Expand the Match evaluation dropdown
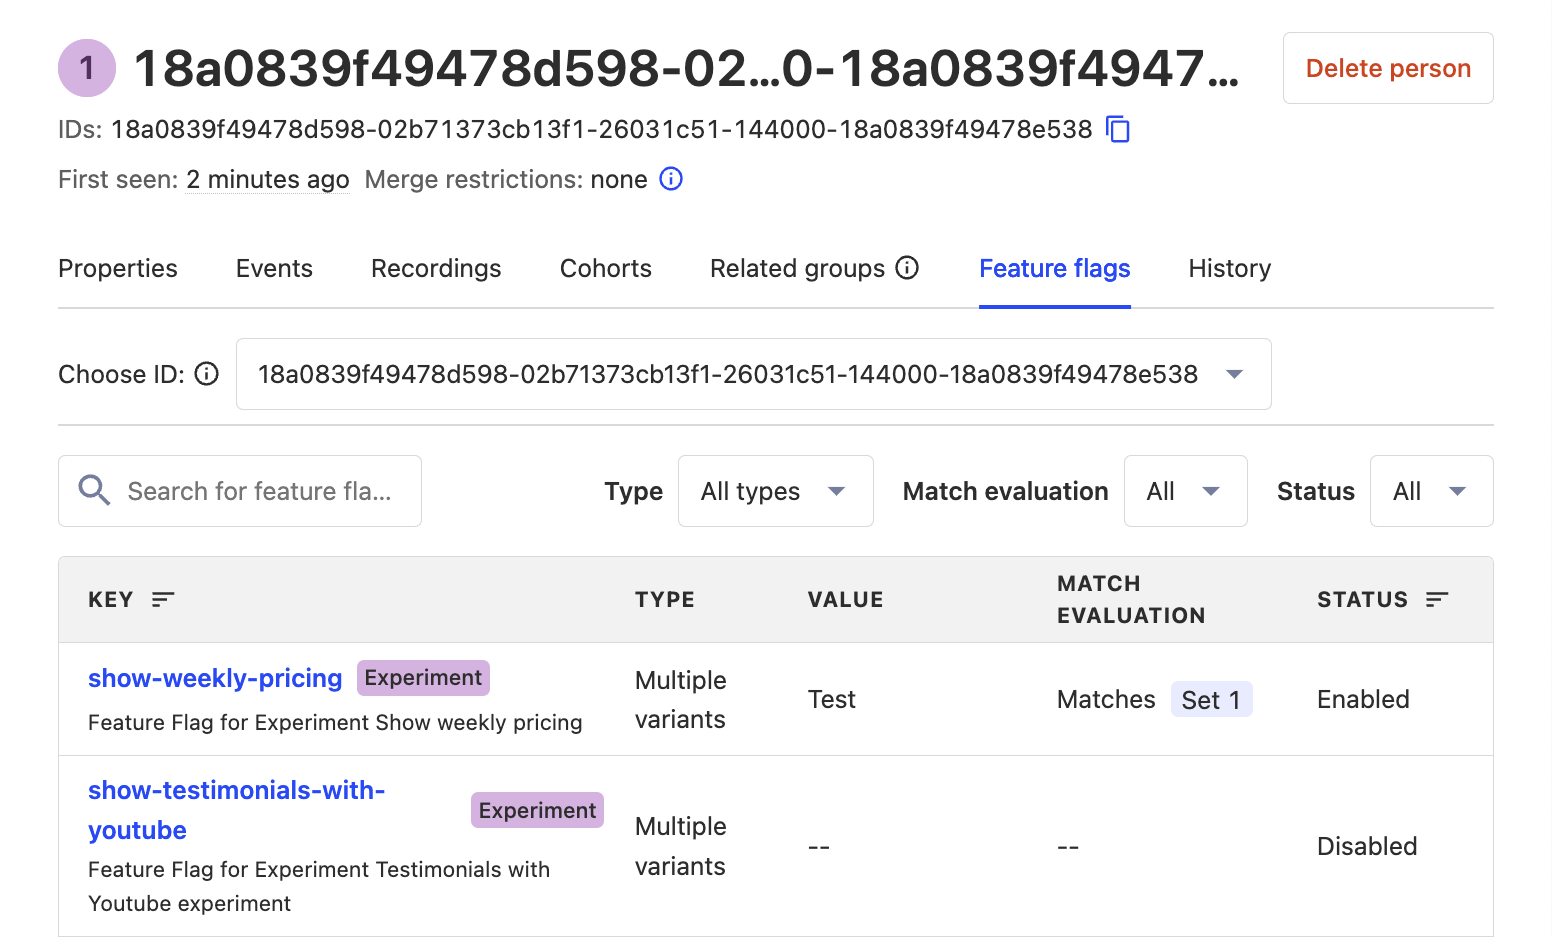 [x=1185, y=491]
